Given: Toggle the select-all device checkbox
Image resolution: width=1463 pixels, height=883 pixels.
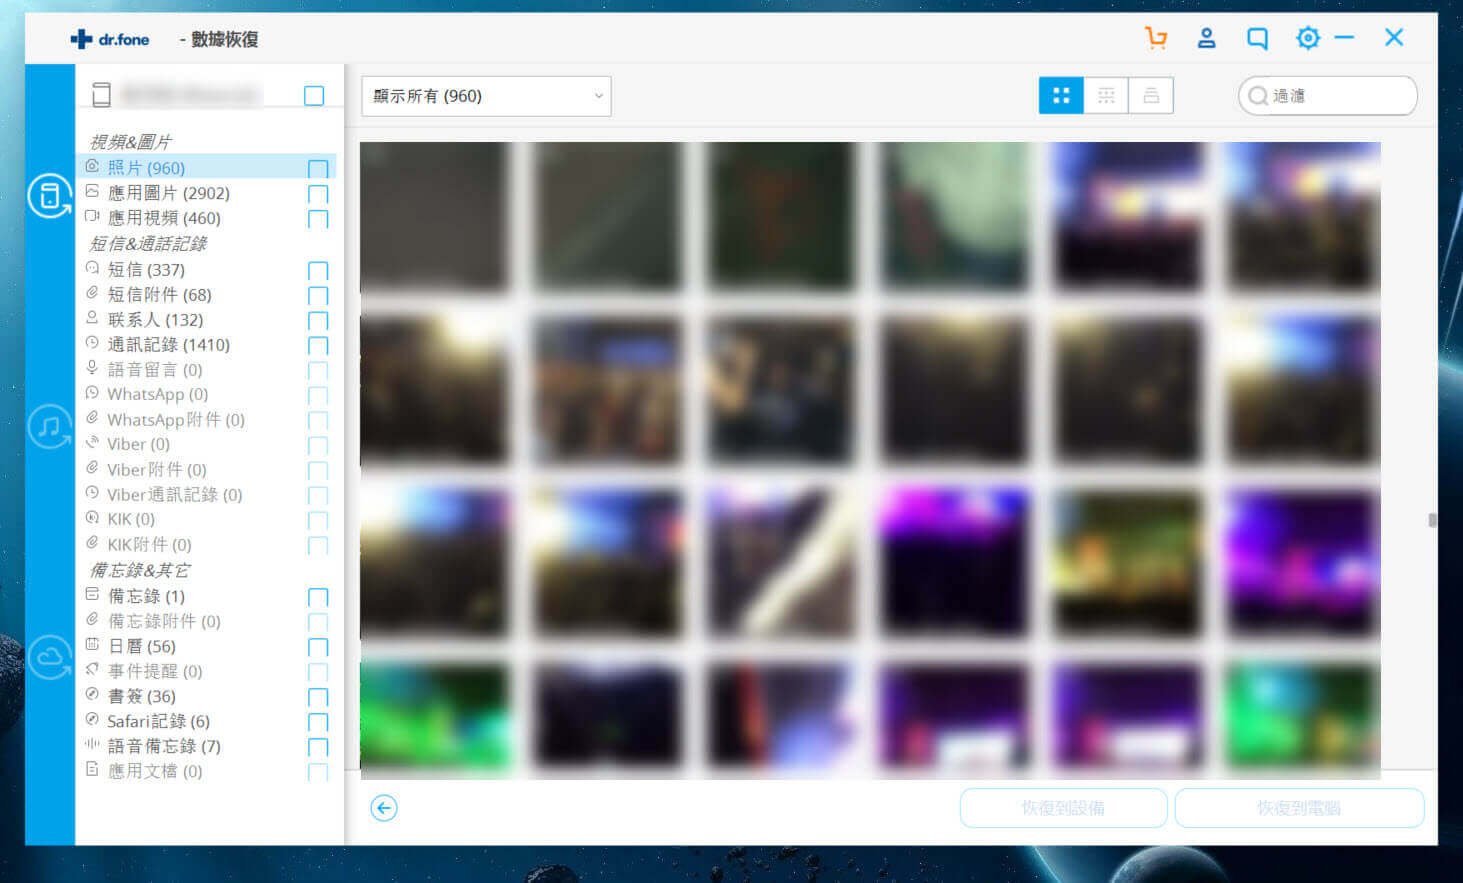Looking at the screenshot, I should 314,95.
